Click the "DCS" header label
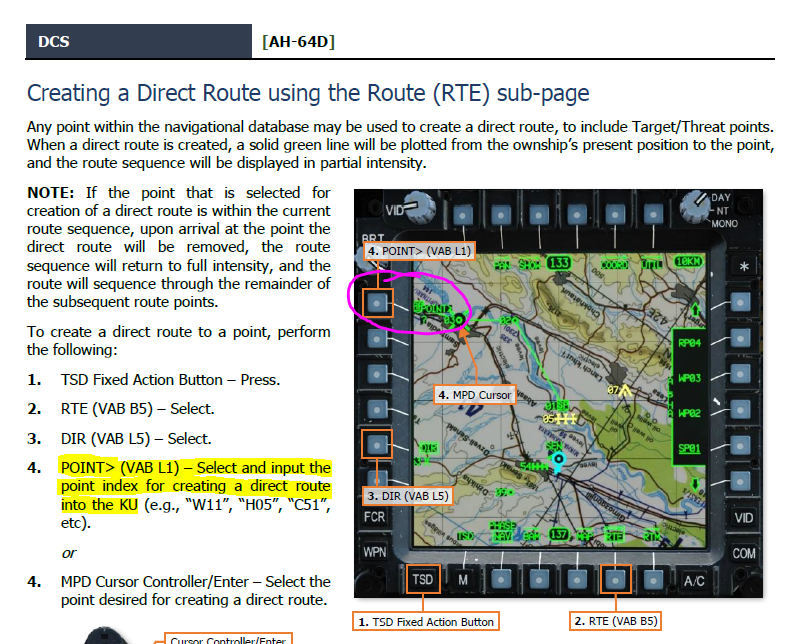This screenshot has width=805, height=644. pyautogui.click(x=54, y=42)
